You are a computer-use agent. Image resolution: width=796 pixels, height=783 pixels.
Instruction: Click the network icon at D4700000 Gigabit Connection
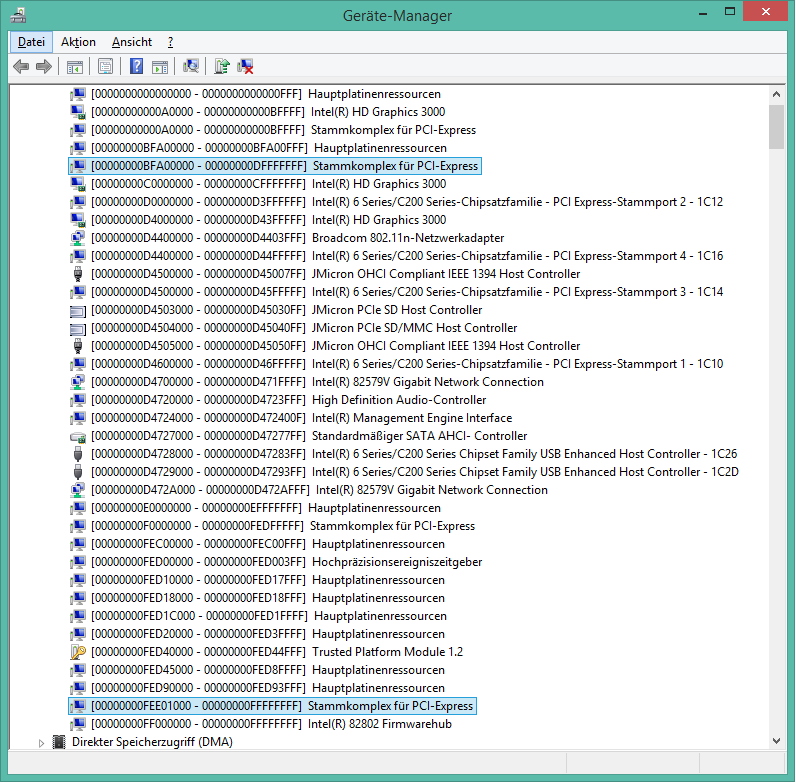coord(78,382)
